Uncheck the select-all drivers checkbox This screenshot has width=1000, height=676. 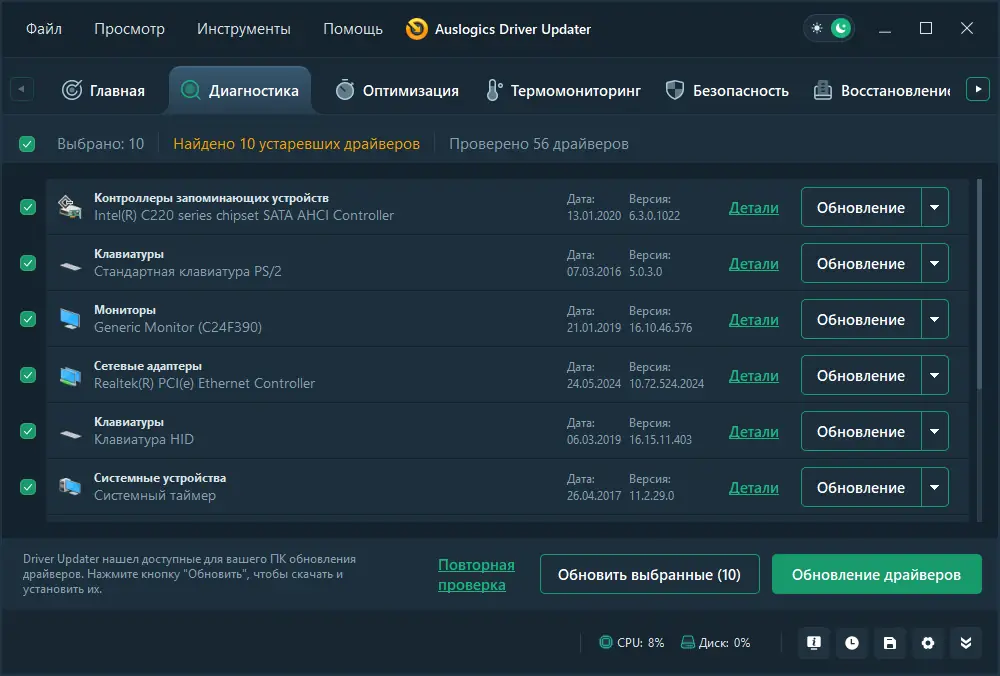27,144
